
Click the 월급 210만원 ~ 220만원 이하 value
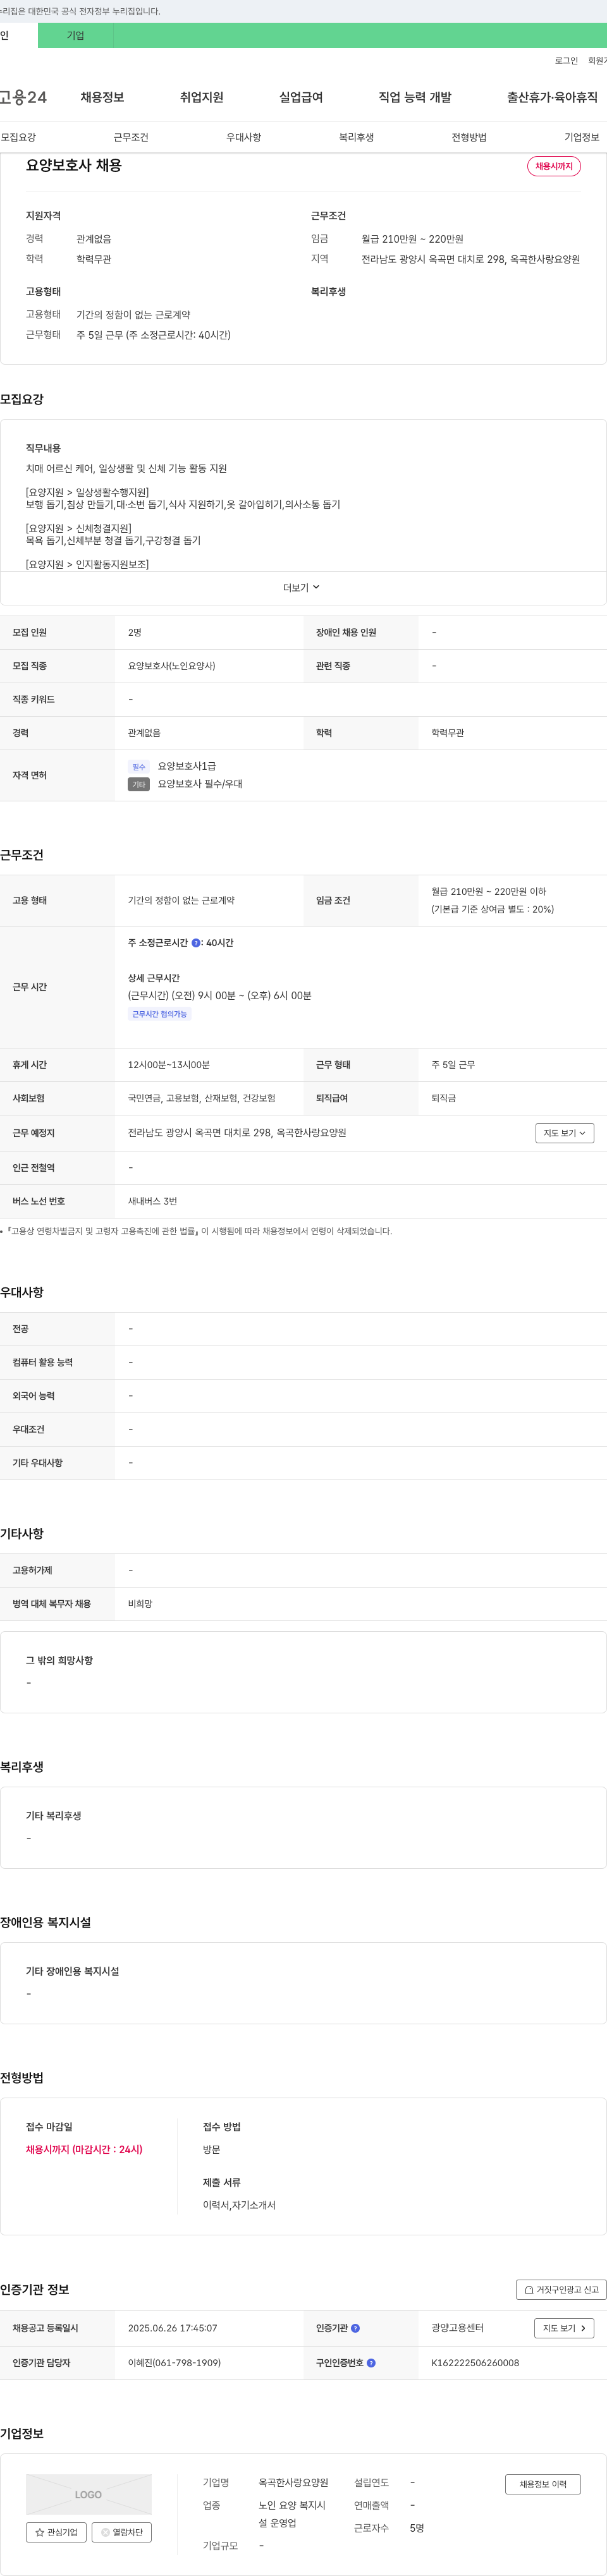pyautogui.click(x=489, y=891)
